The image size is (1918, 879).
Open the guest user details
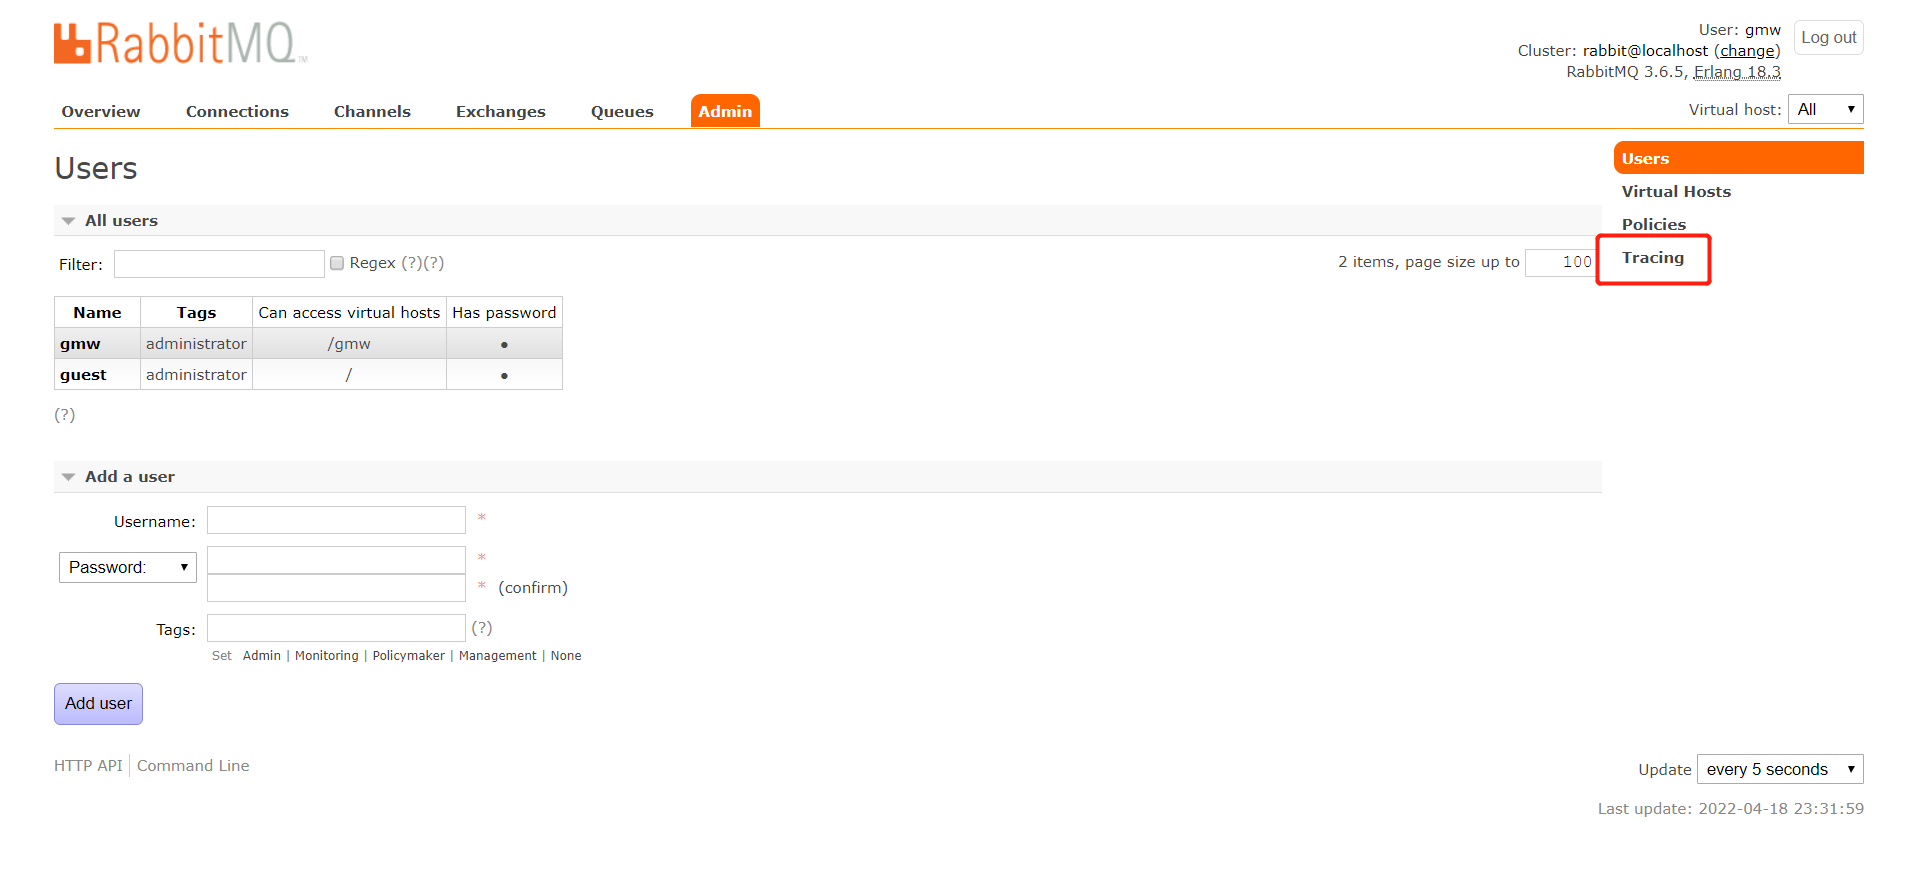click(83, 375)
